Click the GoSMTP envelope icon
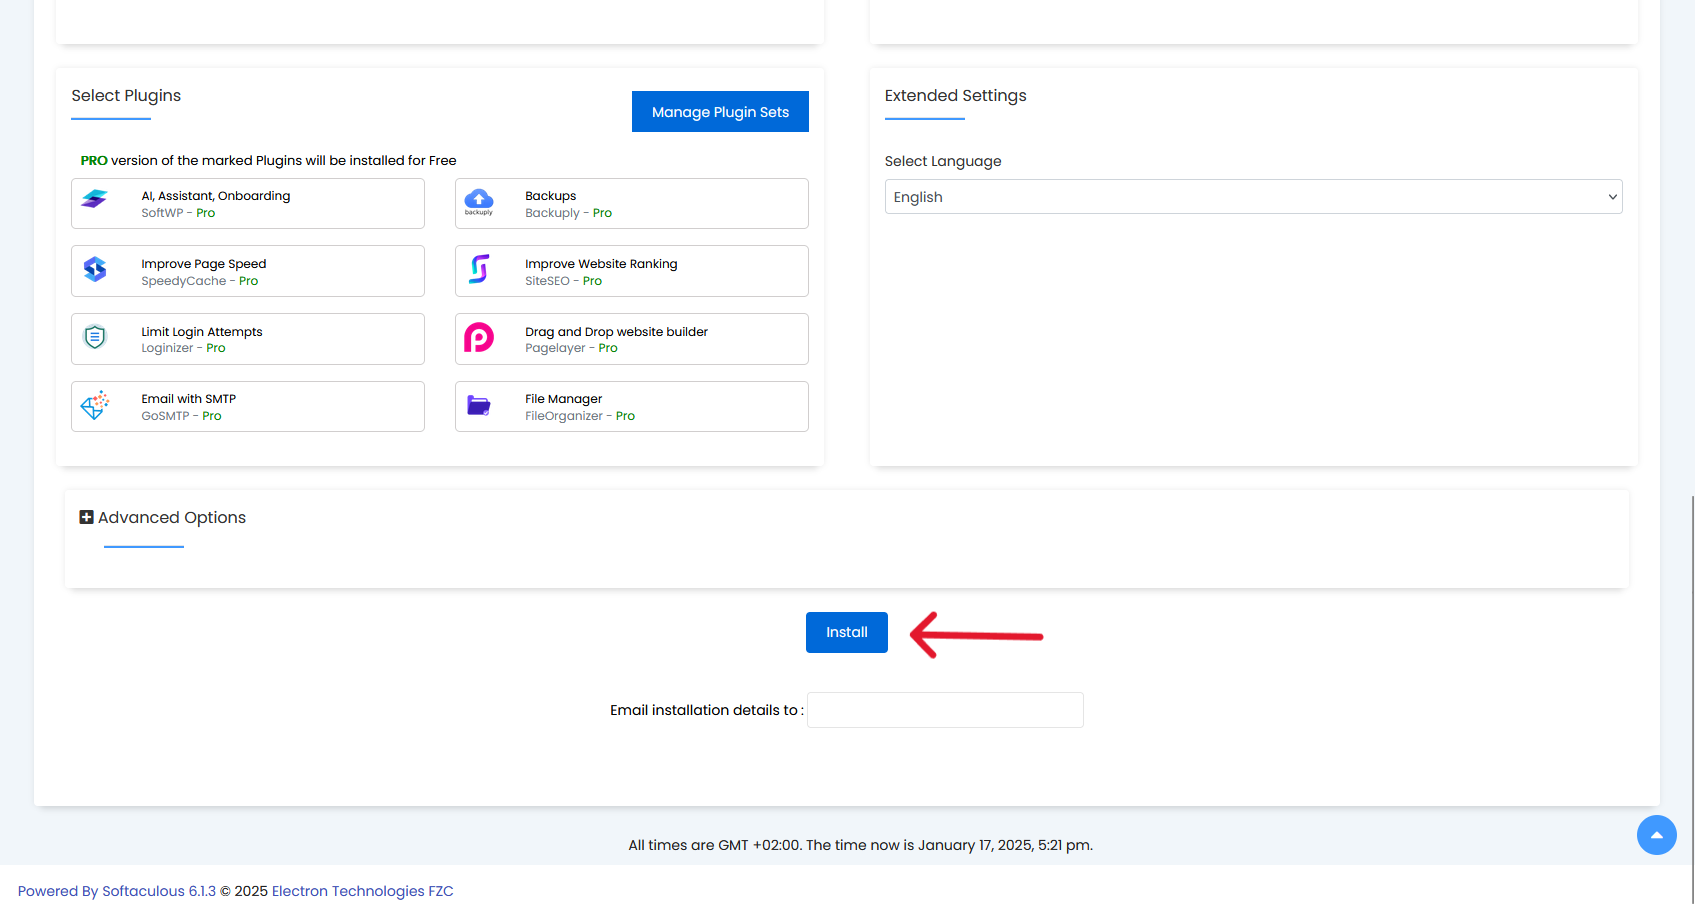The height and width of the screenshot is (912, 1695). pos(95,405)
